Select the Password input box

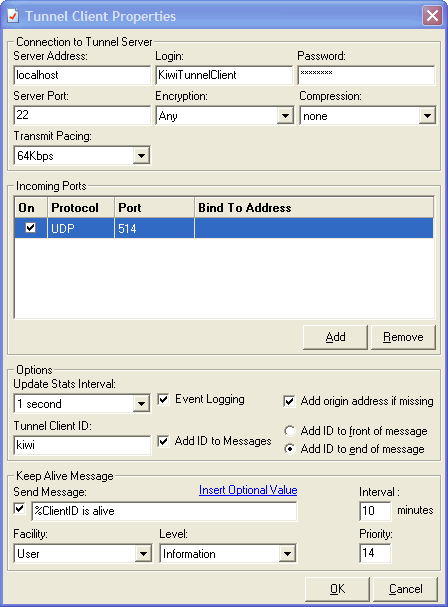point(366,75)
